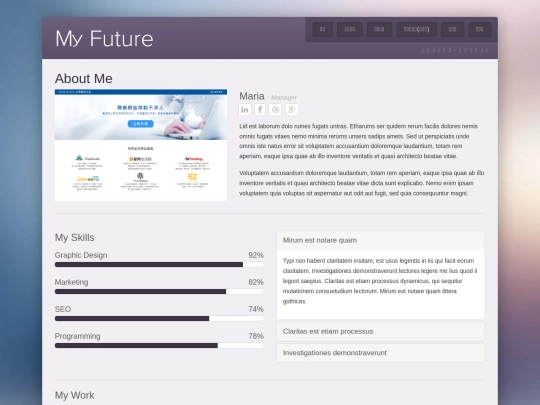Click the '- Manager' job title text
This screenshot has height=405, width=540.
coord(282,97)
